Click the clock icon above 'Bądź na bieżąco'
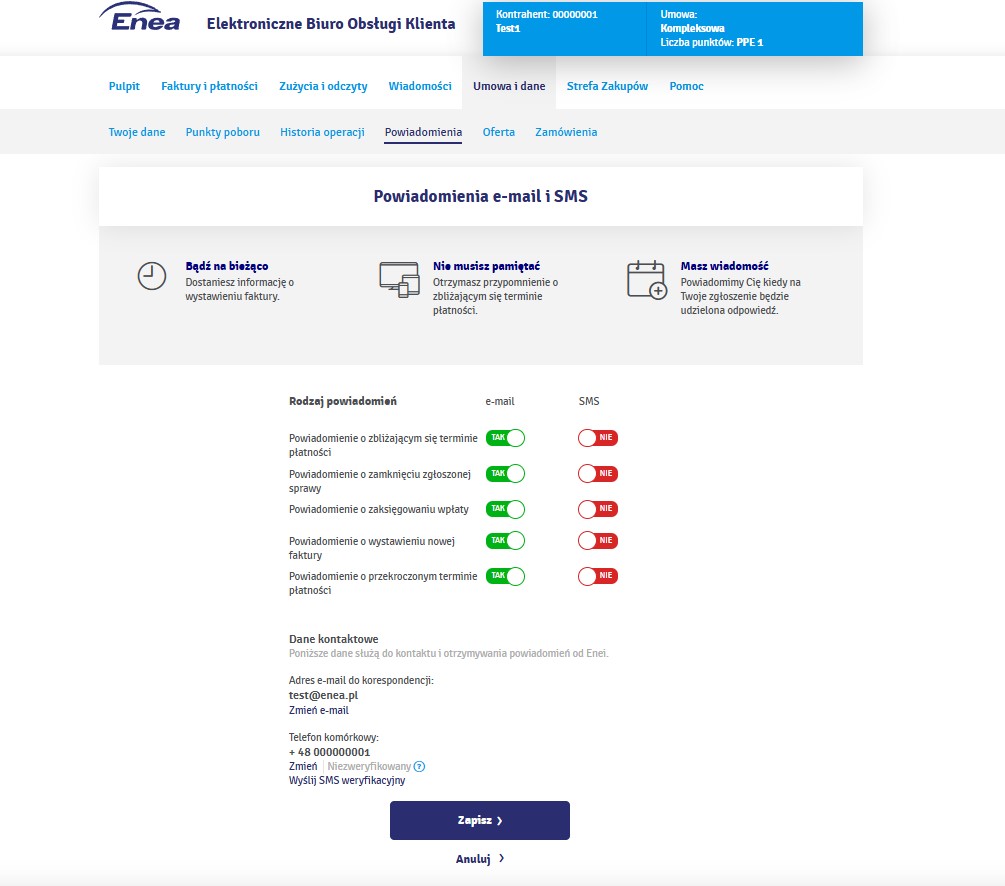1005x886 pixels. pos(151,274)
